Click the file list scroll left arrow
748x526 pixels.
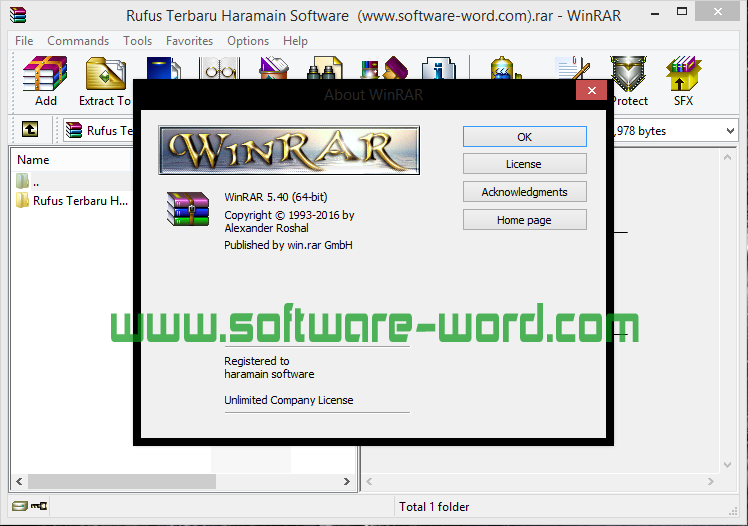point(19,481)
